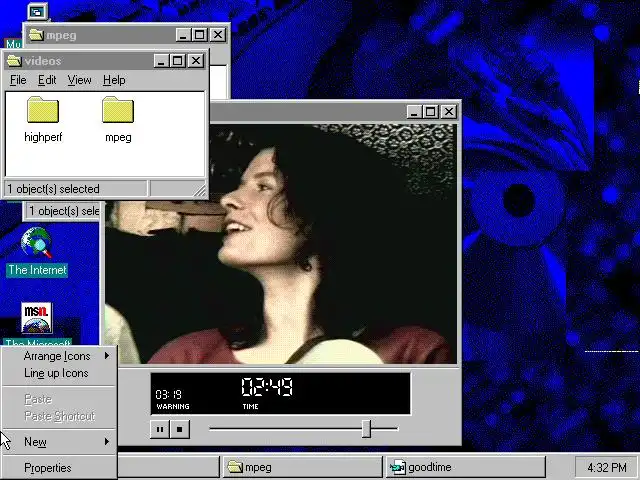
Task: Expand the New submenu
Action: 60,442
